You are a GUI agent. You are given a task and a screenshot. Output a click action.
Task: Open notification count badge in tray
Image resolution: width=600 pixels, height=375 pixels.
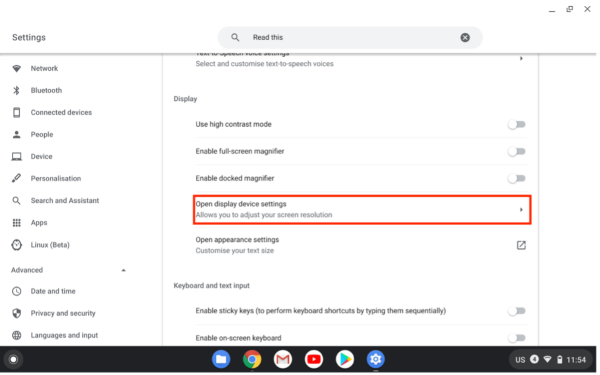click(534, 359)
